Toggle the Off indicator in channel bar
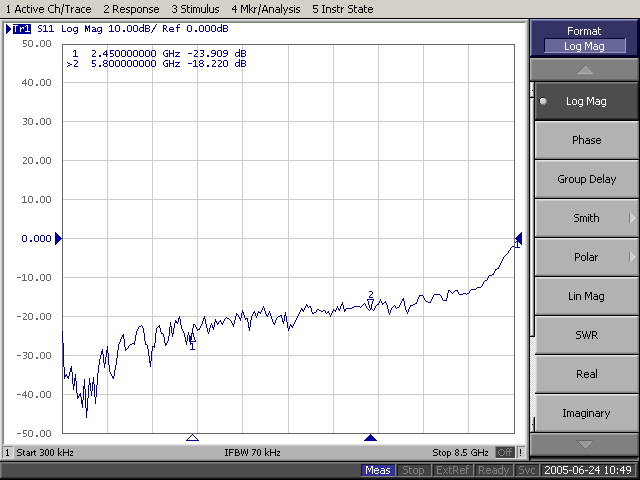Viewport: 640px width, 480px height. tap(505, 452)
